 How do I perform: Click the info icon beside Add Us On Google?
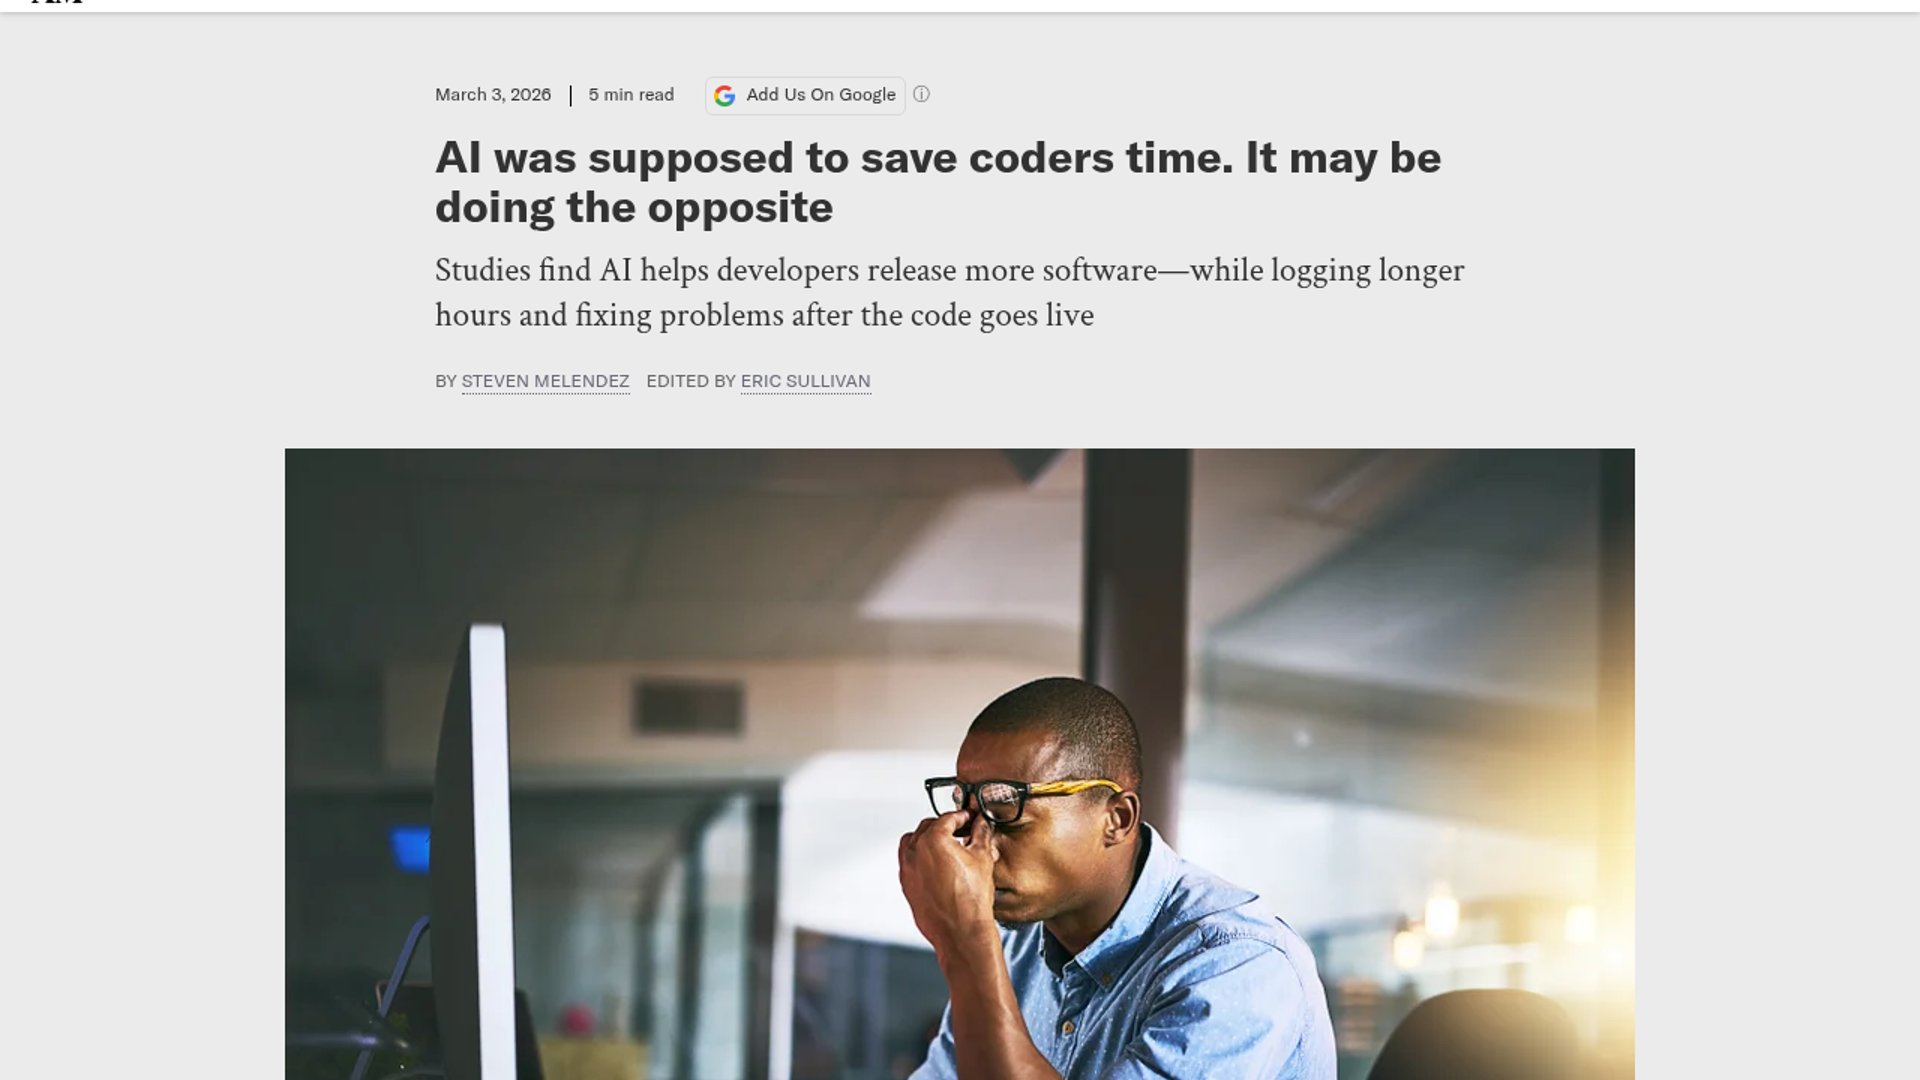(x=921, y=94)
